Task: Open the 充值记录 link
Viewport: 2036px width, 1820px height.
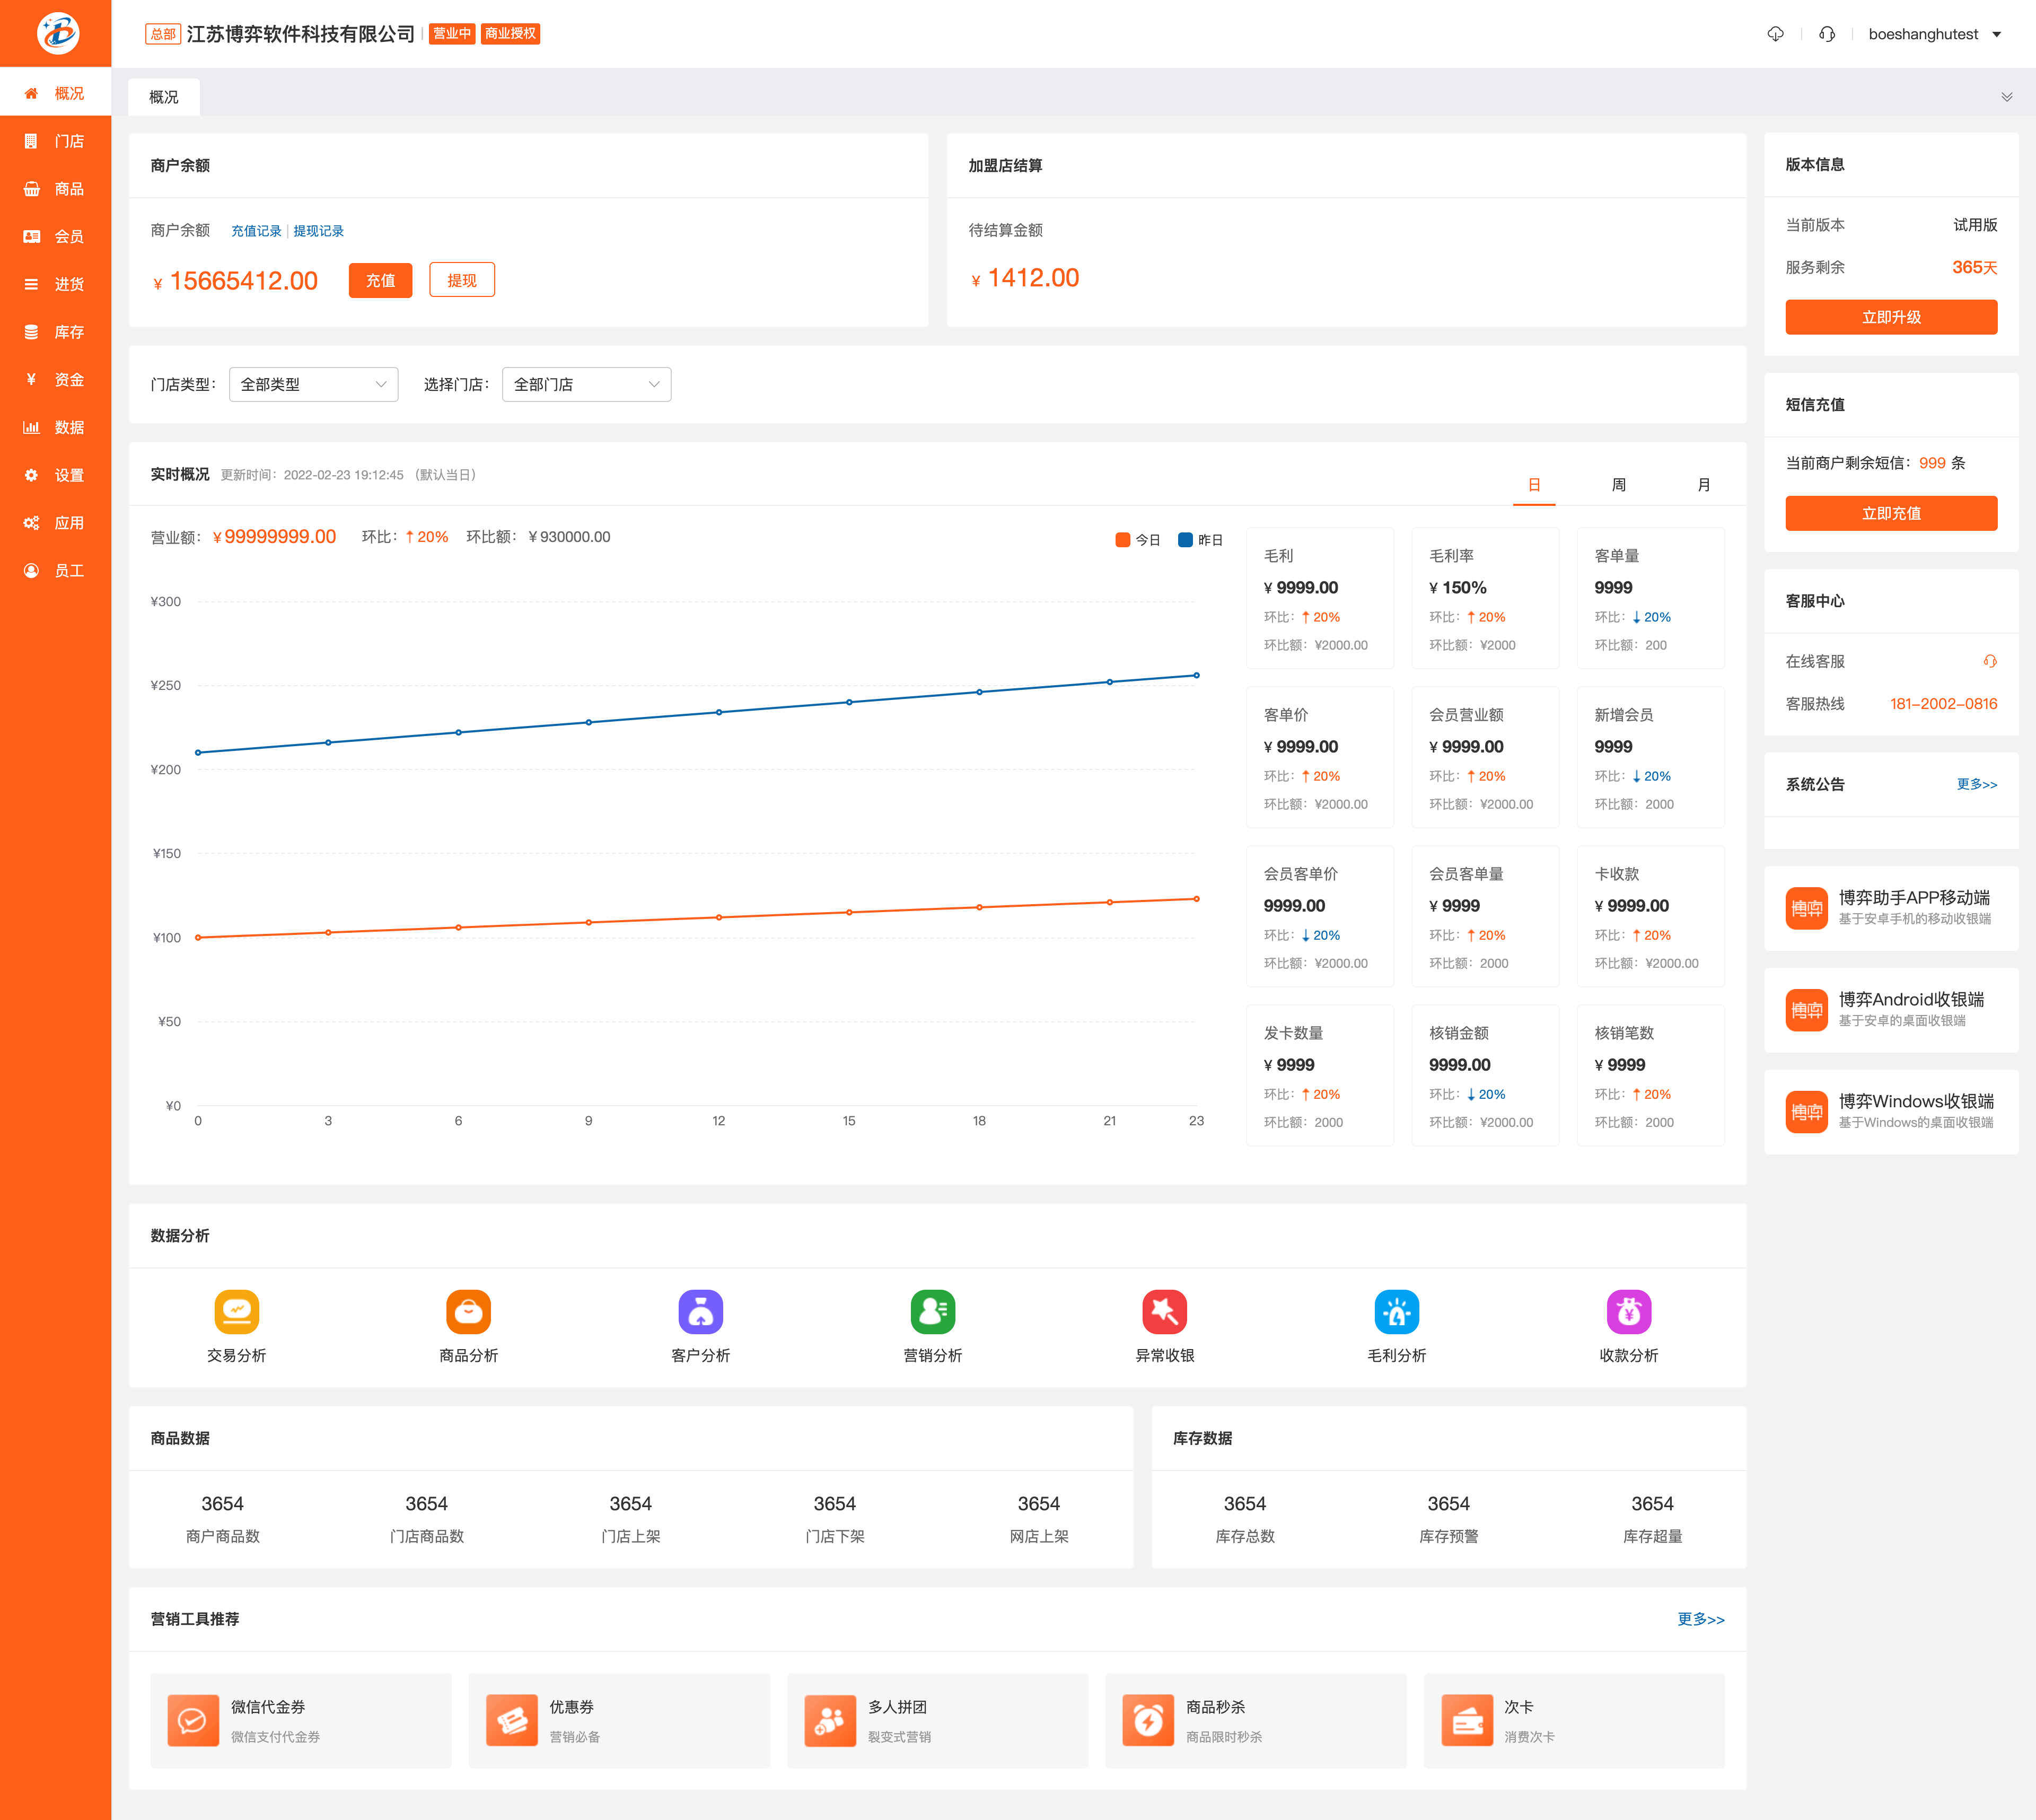Action: click(x=256, y=231)
